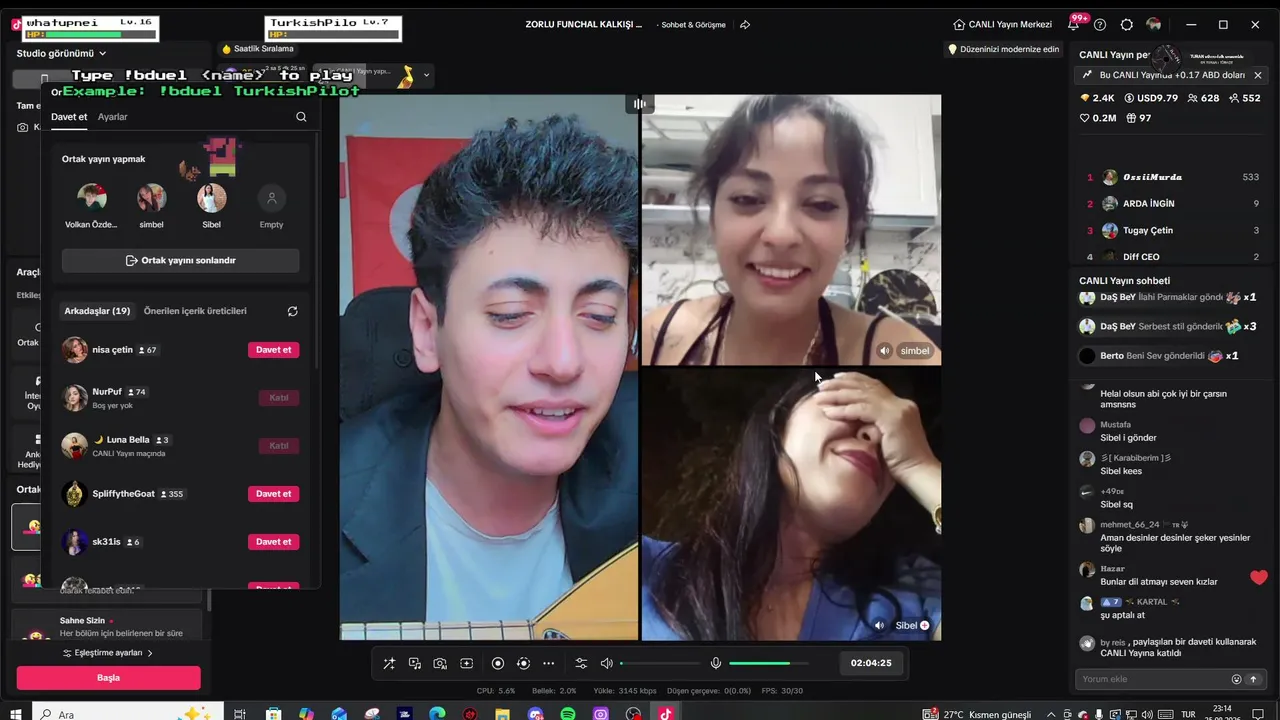Open the three-dot more options menu
The width and height of the screenshot is (1280, 720).
(548, 663)
